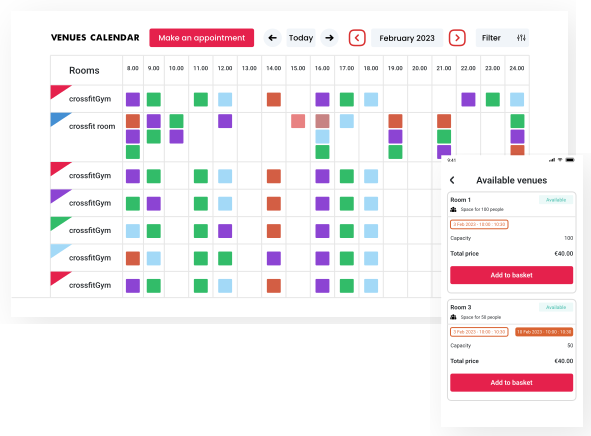Click the blue flag of crossfit room
Viewport: 591px width, 436px height.
(59, 118)
